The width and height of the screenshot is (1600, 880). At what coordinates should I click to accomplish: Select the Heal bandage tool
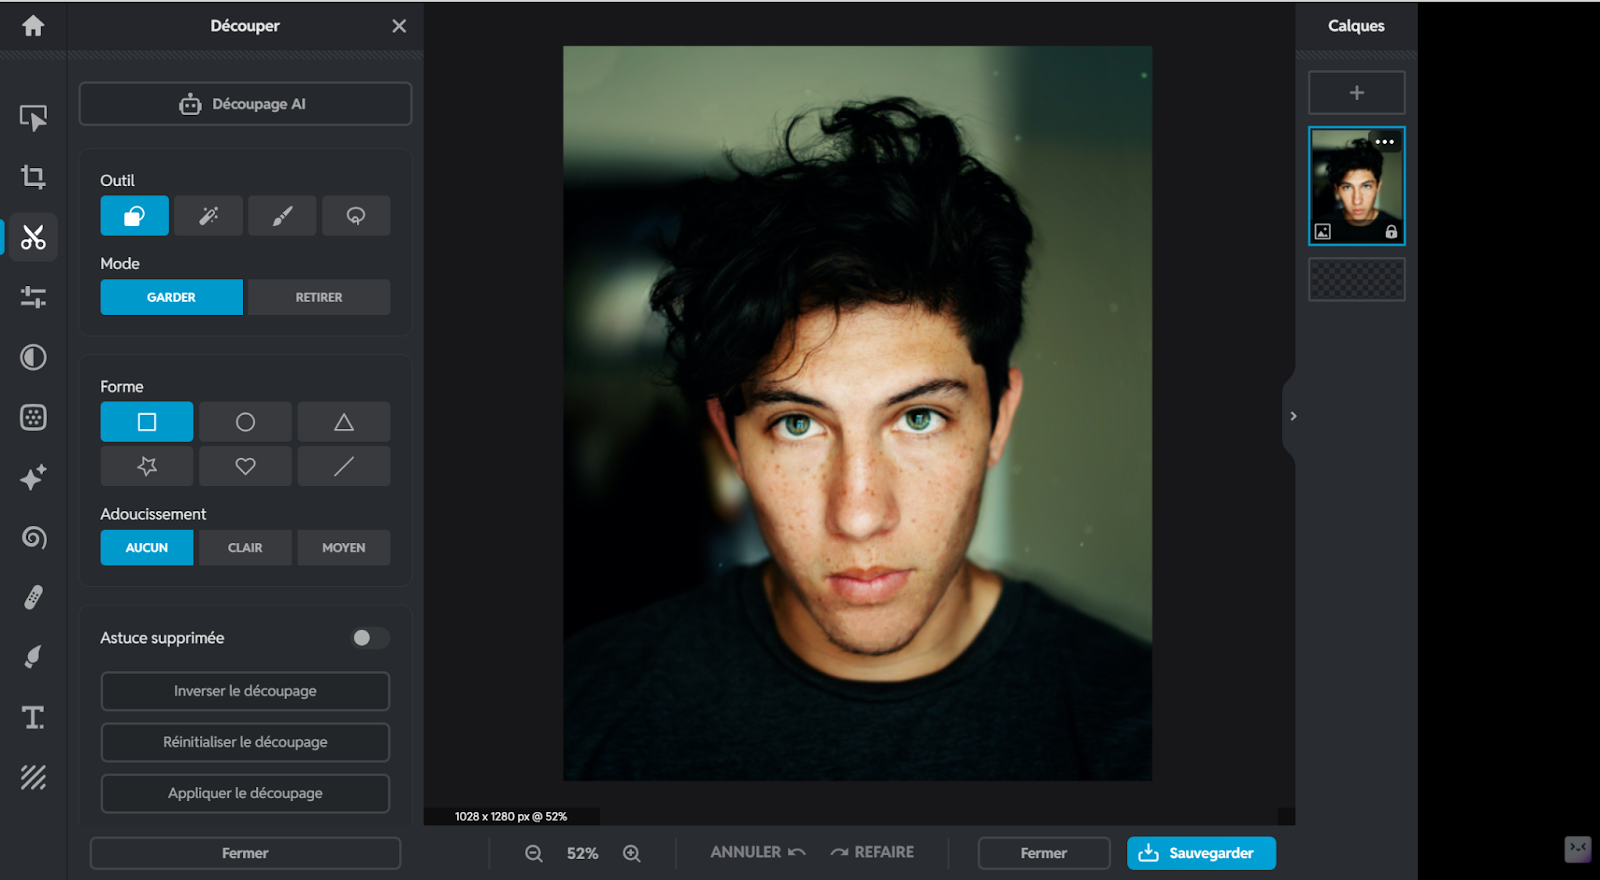(x=33, y=597)
